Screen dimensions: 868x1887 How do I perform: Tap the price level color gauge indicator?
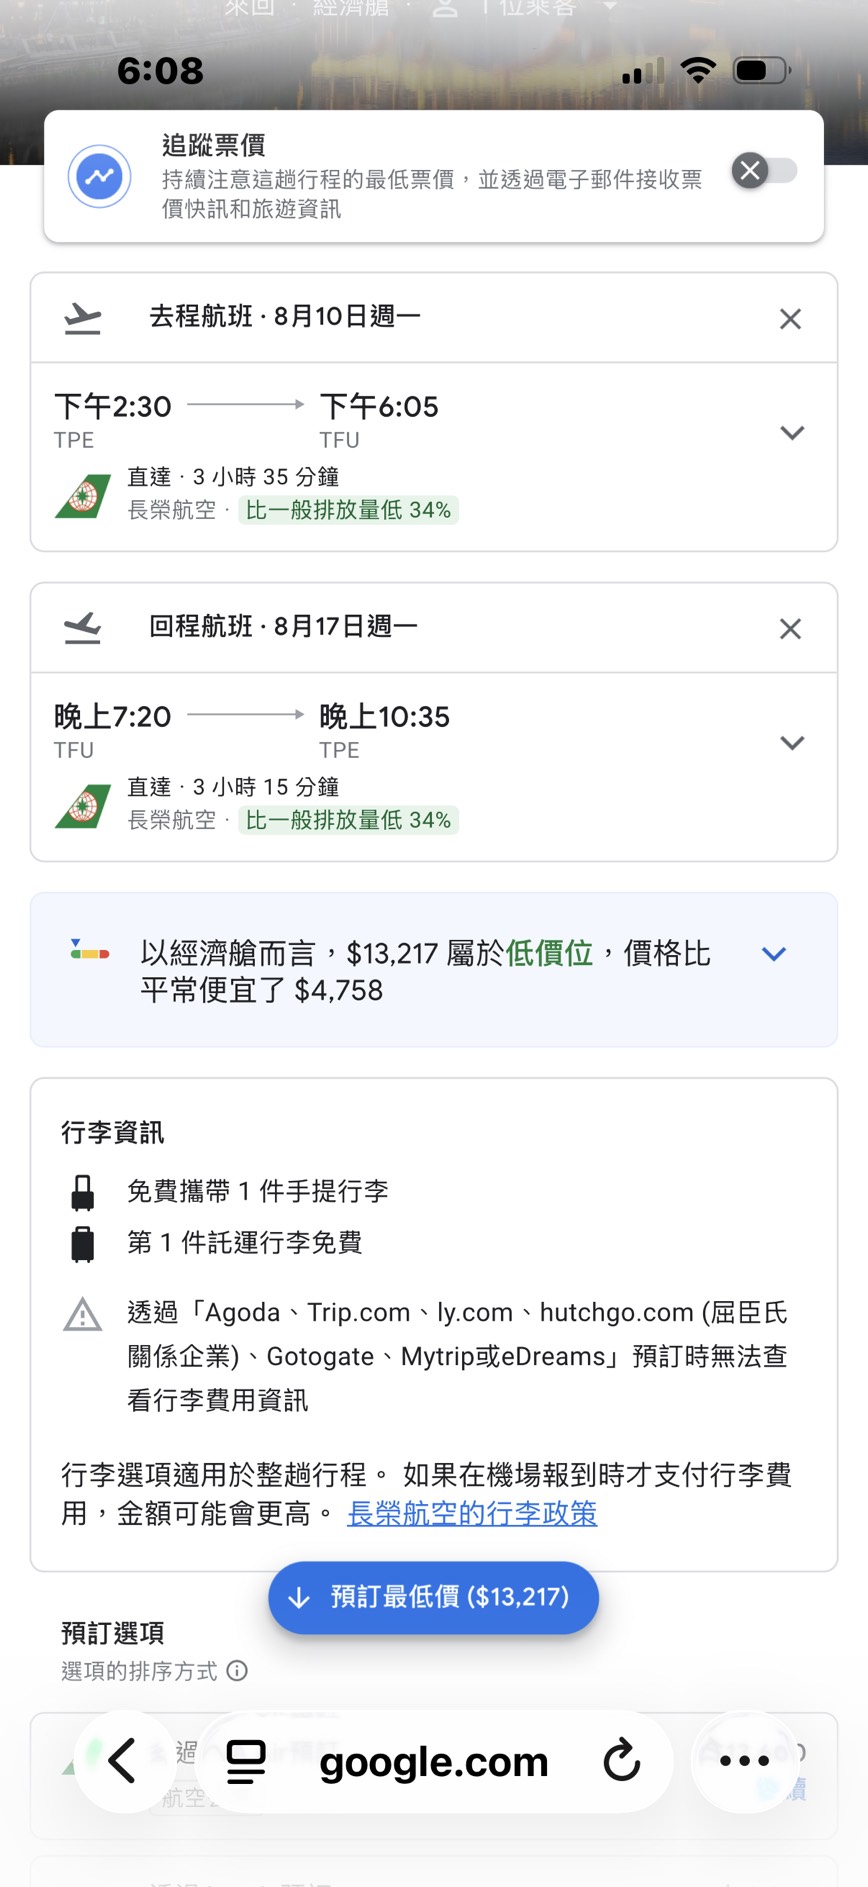(90, 950)
